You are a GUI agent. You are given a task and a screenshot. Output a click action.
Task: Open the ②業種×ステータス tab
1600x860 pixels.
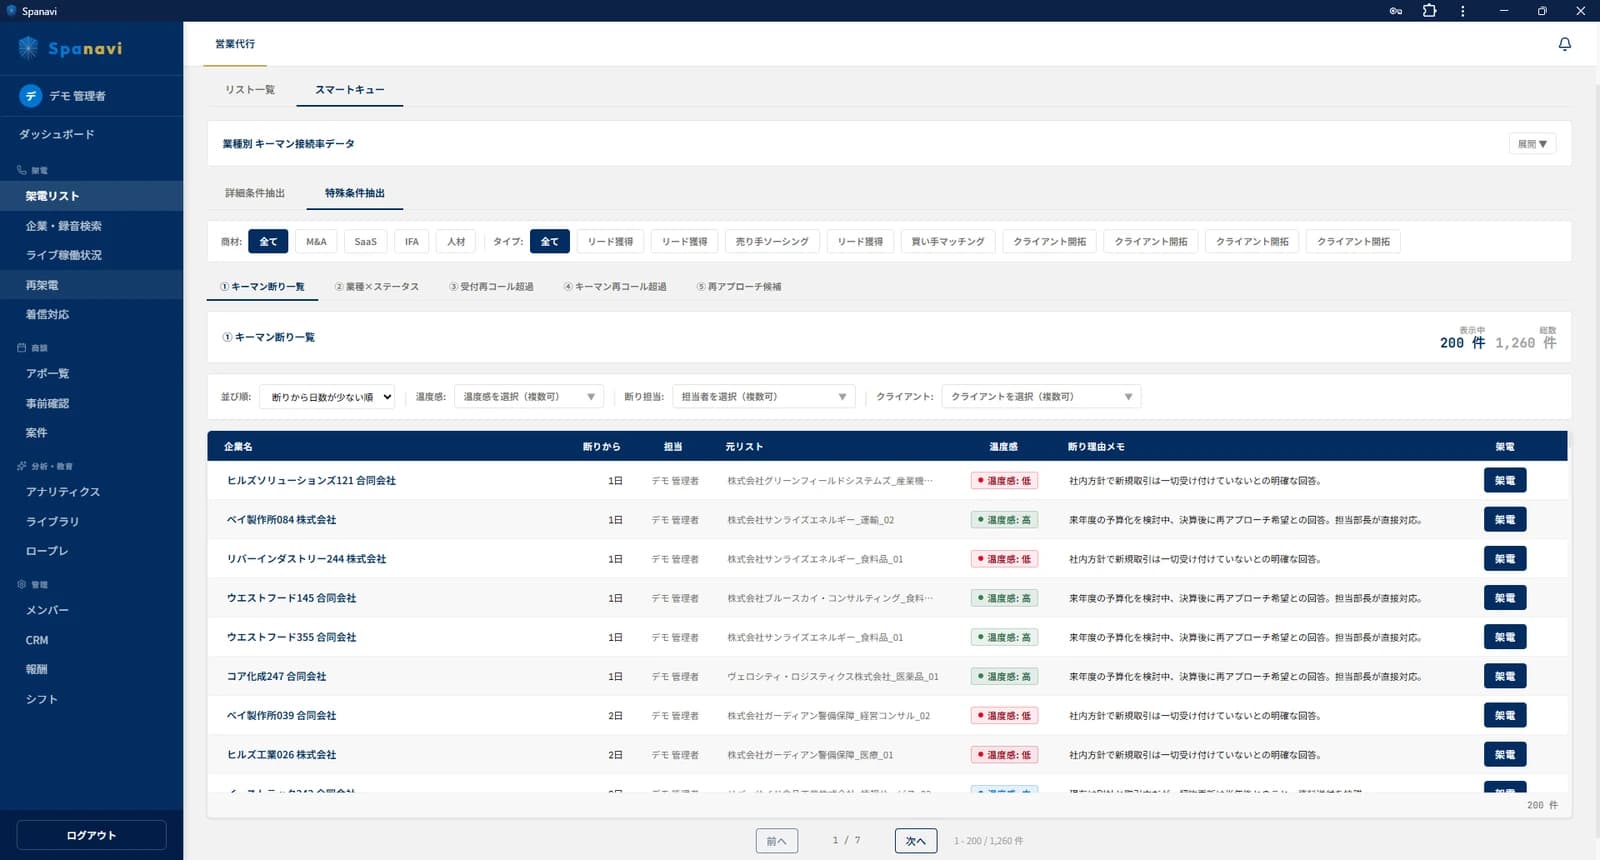(377, 287)
